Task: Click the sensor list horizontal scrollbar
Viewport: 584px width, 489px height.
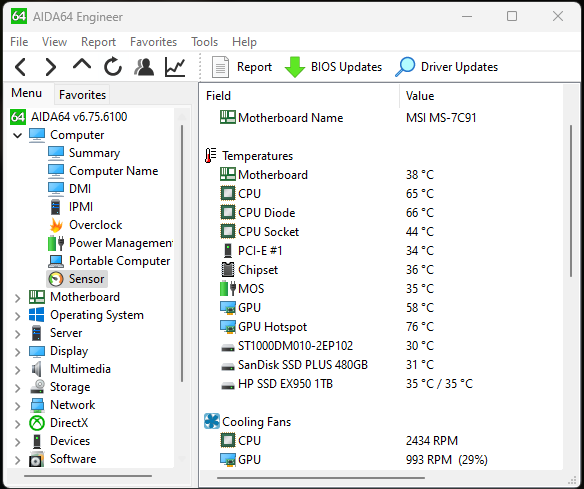Action: (x=321, y=478)
